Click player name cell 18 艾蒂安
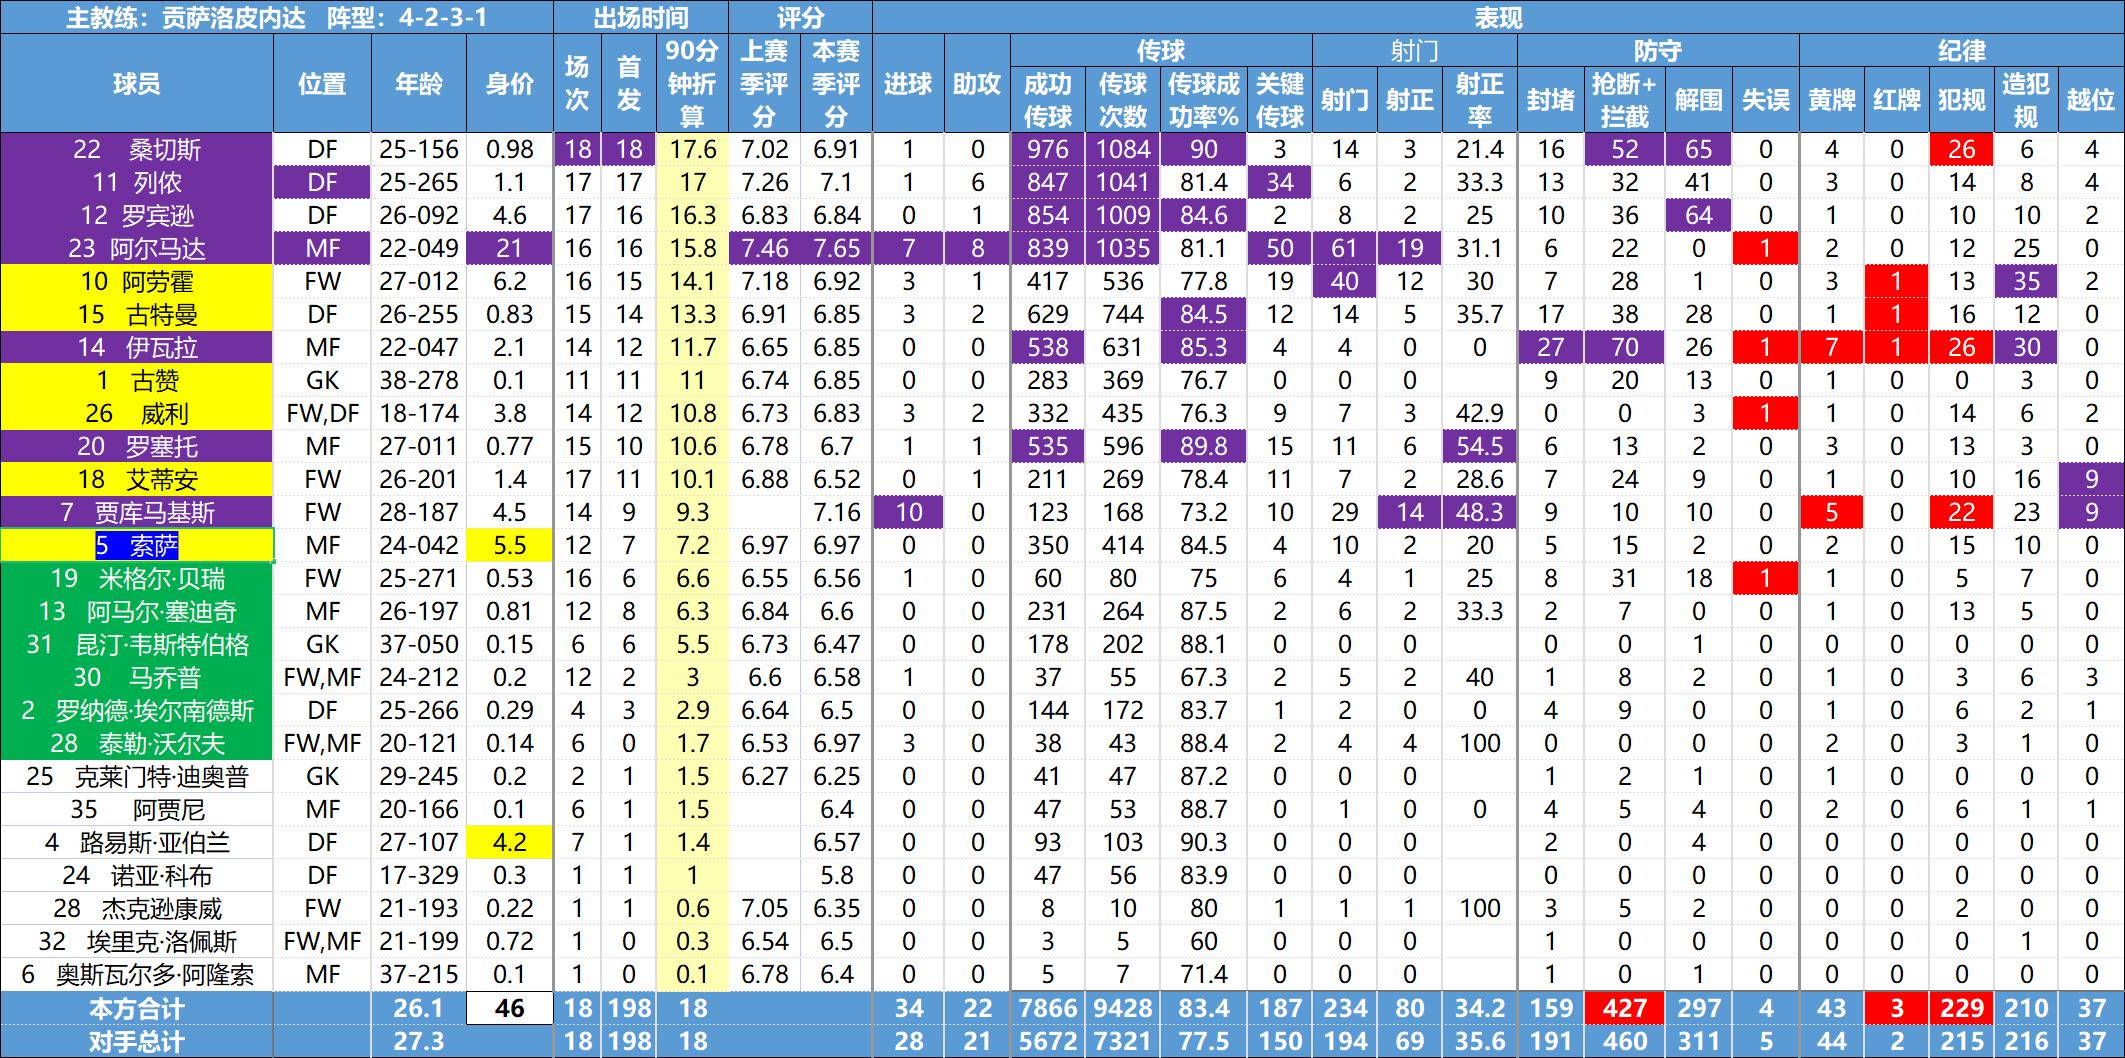This screenshot has height=1058, width=2125. point(137,479)
